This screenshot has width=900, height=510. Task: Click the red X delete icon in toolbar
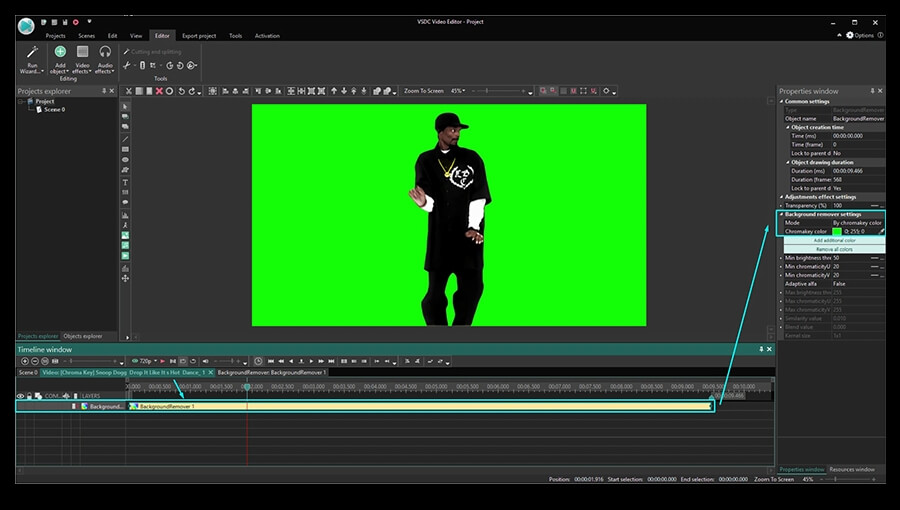[159, 91]
